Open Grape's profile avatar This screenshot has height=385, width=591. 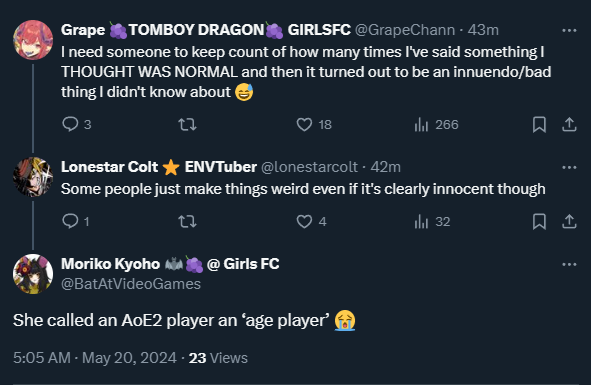33,40
